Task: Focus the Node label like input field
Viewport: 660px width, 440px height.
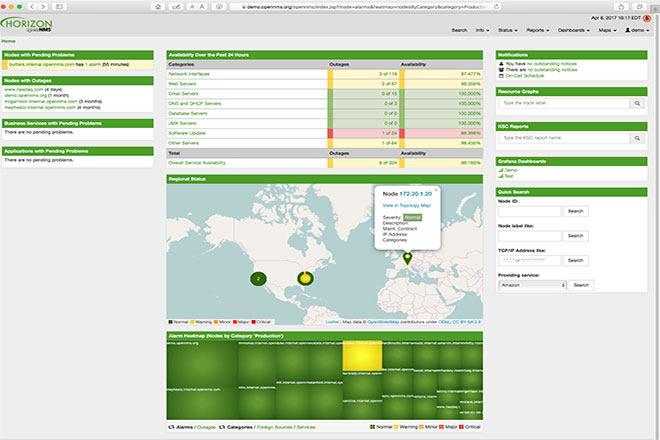Action: pyautogui.click(x=530, y=236)
